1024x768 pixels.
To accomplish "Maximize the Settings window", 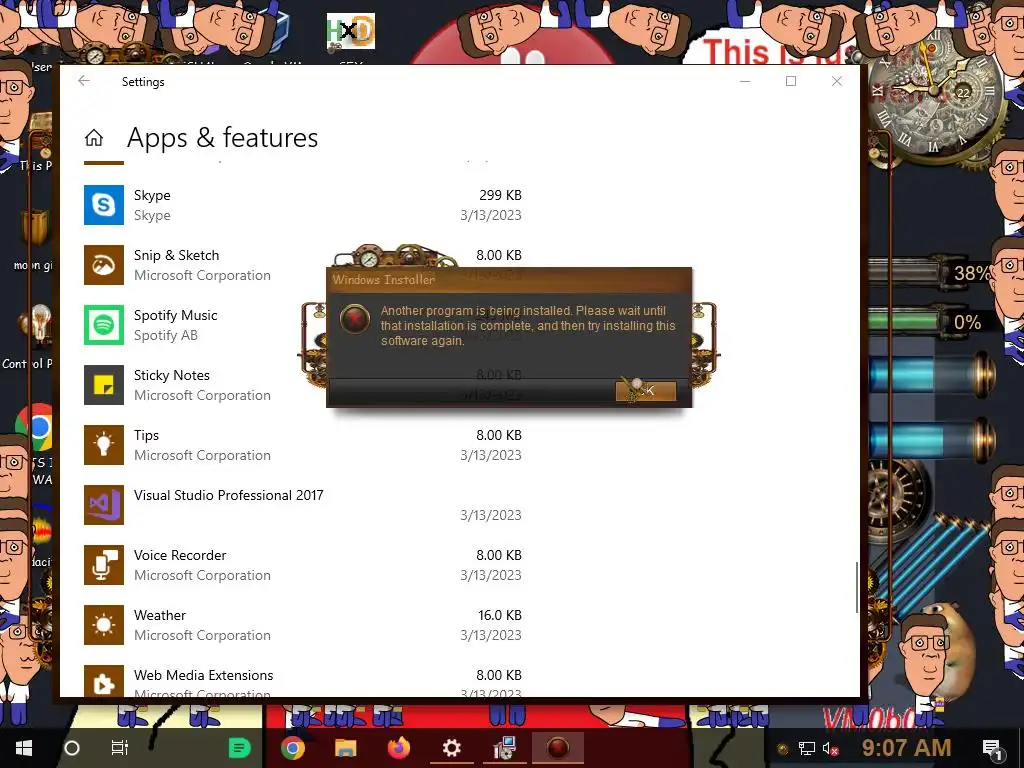I will (x=791, y=81).
